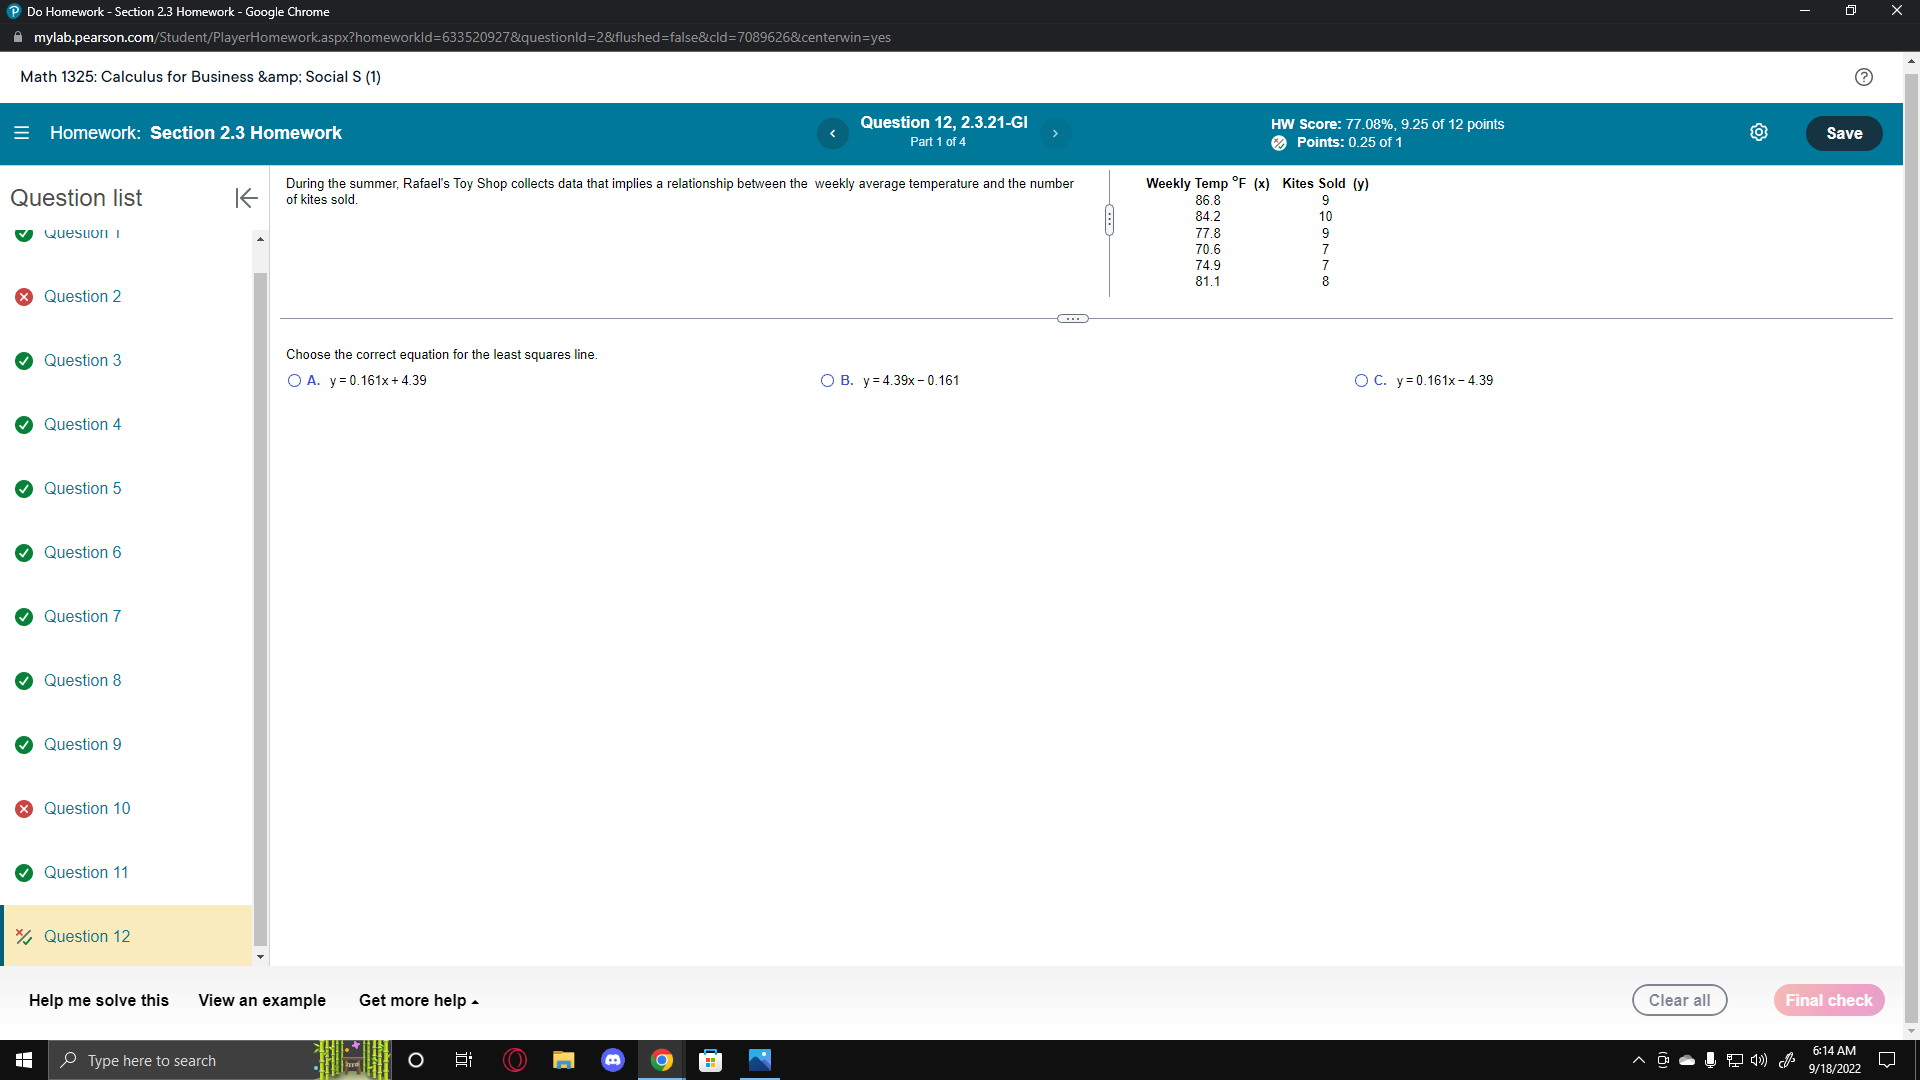
Task: Open Question 10 in the list
Action: point(87,809)
